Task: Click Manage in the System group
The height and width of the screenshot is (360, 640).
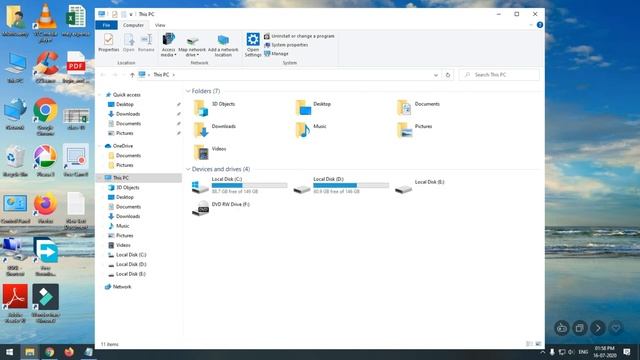Action: click(276, 53)
